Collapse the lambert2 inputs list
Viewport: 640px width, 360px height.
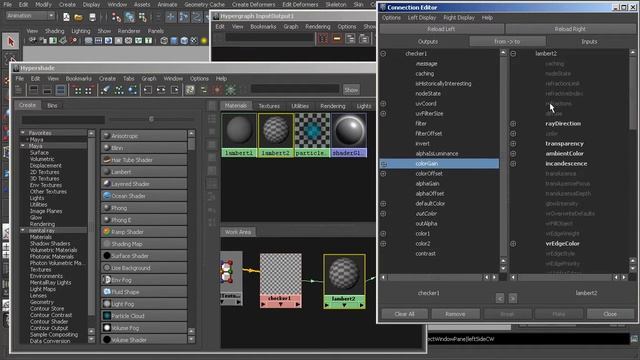(513, 53)
